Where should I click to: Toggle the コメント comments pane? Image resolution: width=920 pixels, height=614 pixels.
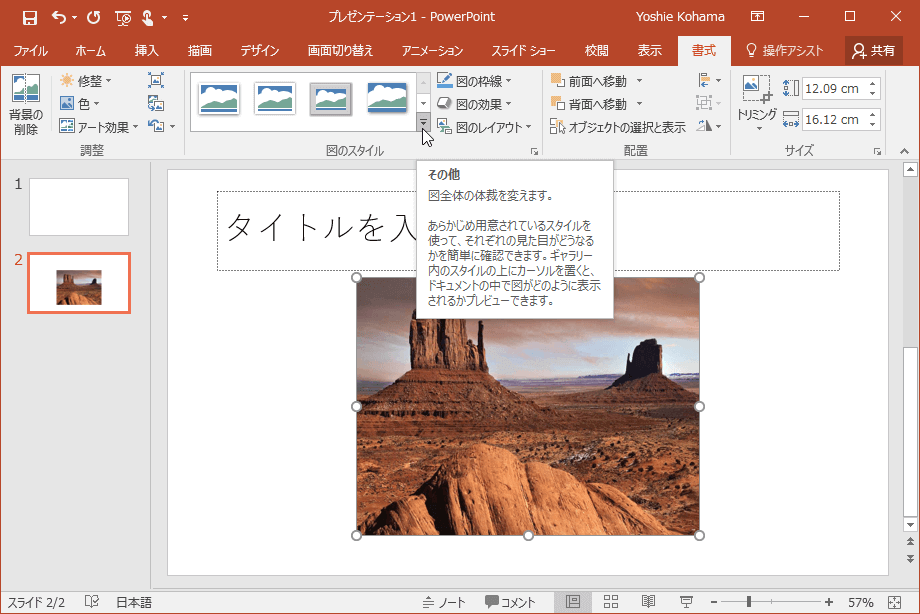tap(510, 602)
